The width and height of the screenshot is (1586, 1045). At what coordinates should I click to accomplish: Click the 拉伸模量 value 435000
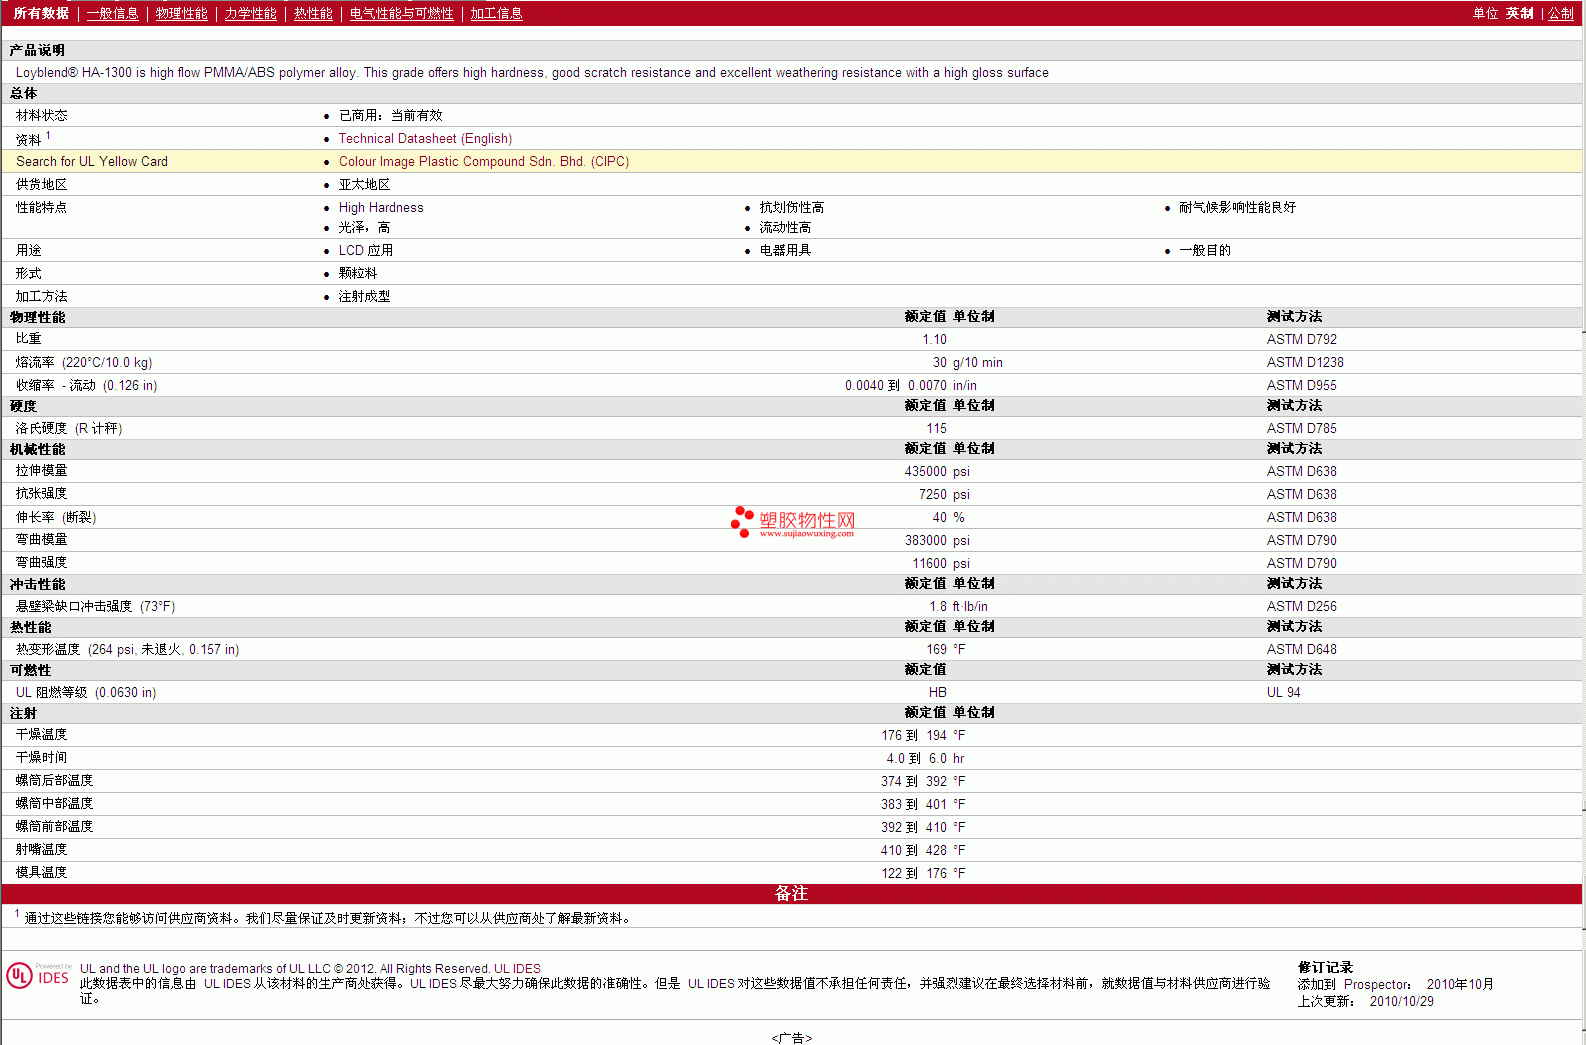(x=925, y=471)
